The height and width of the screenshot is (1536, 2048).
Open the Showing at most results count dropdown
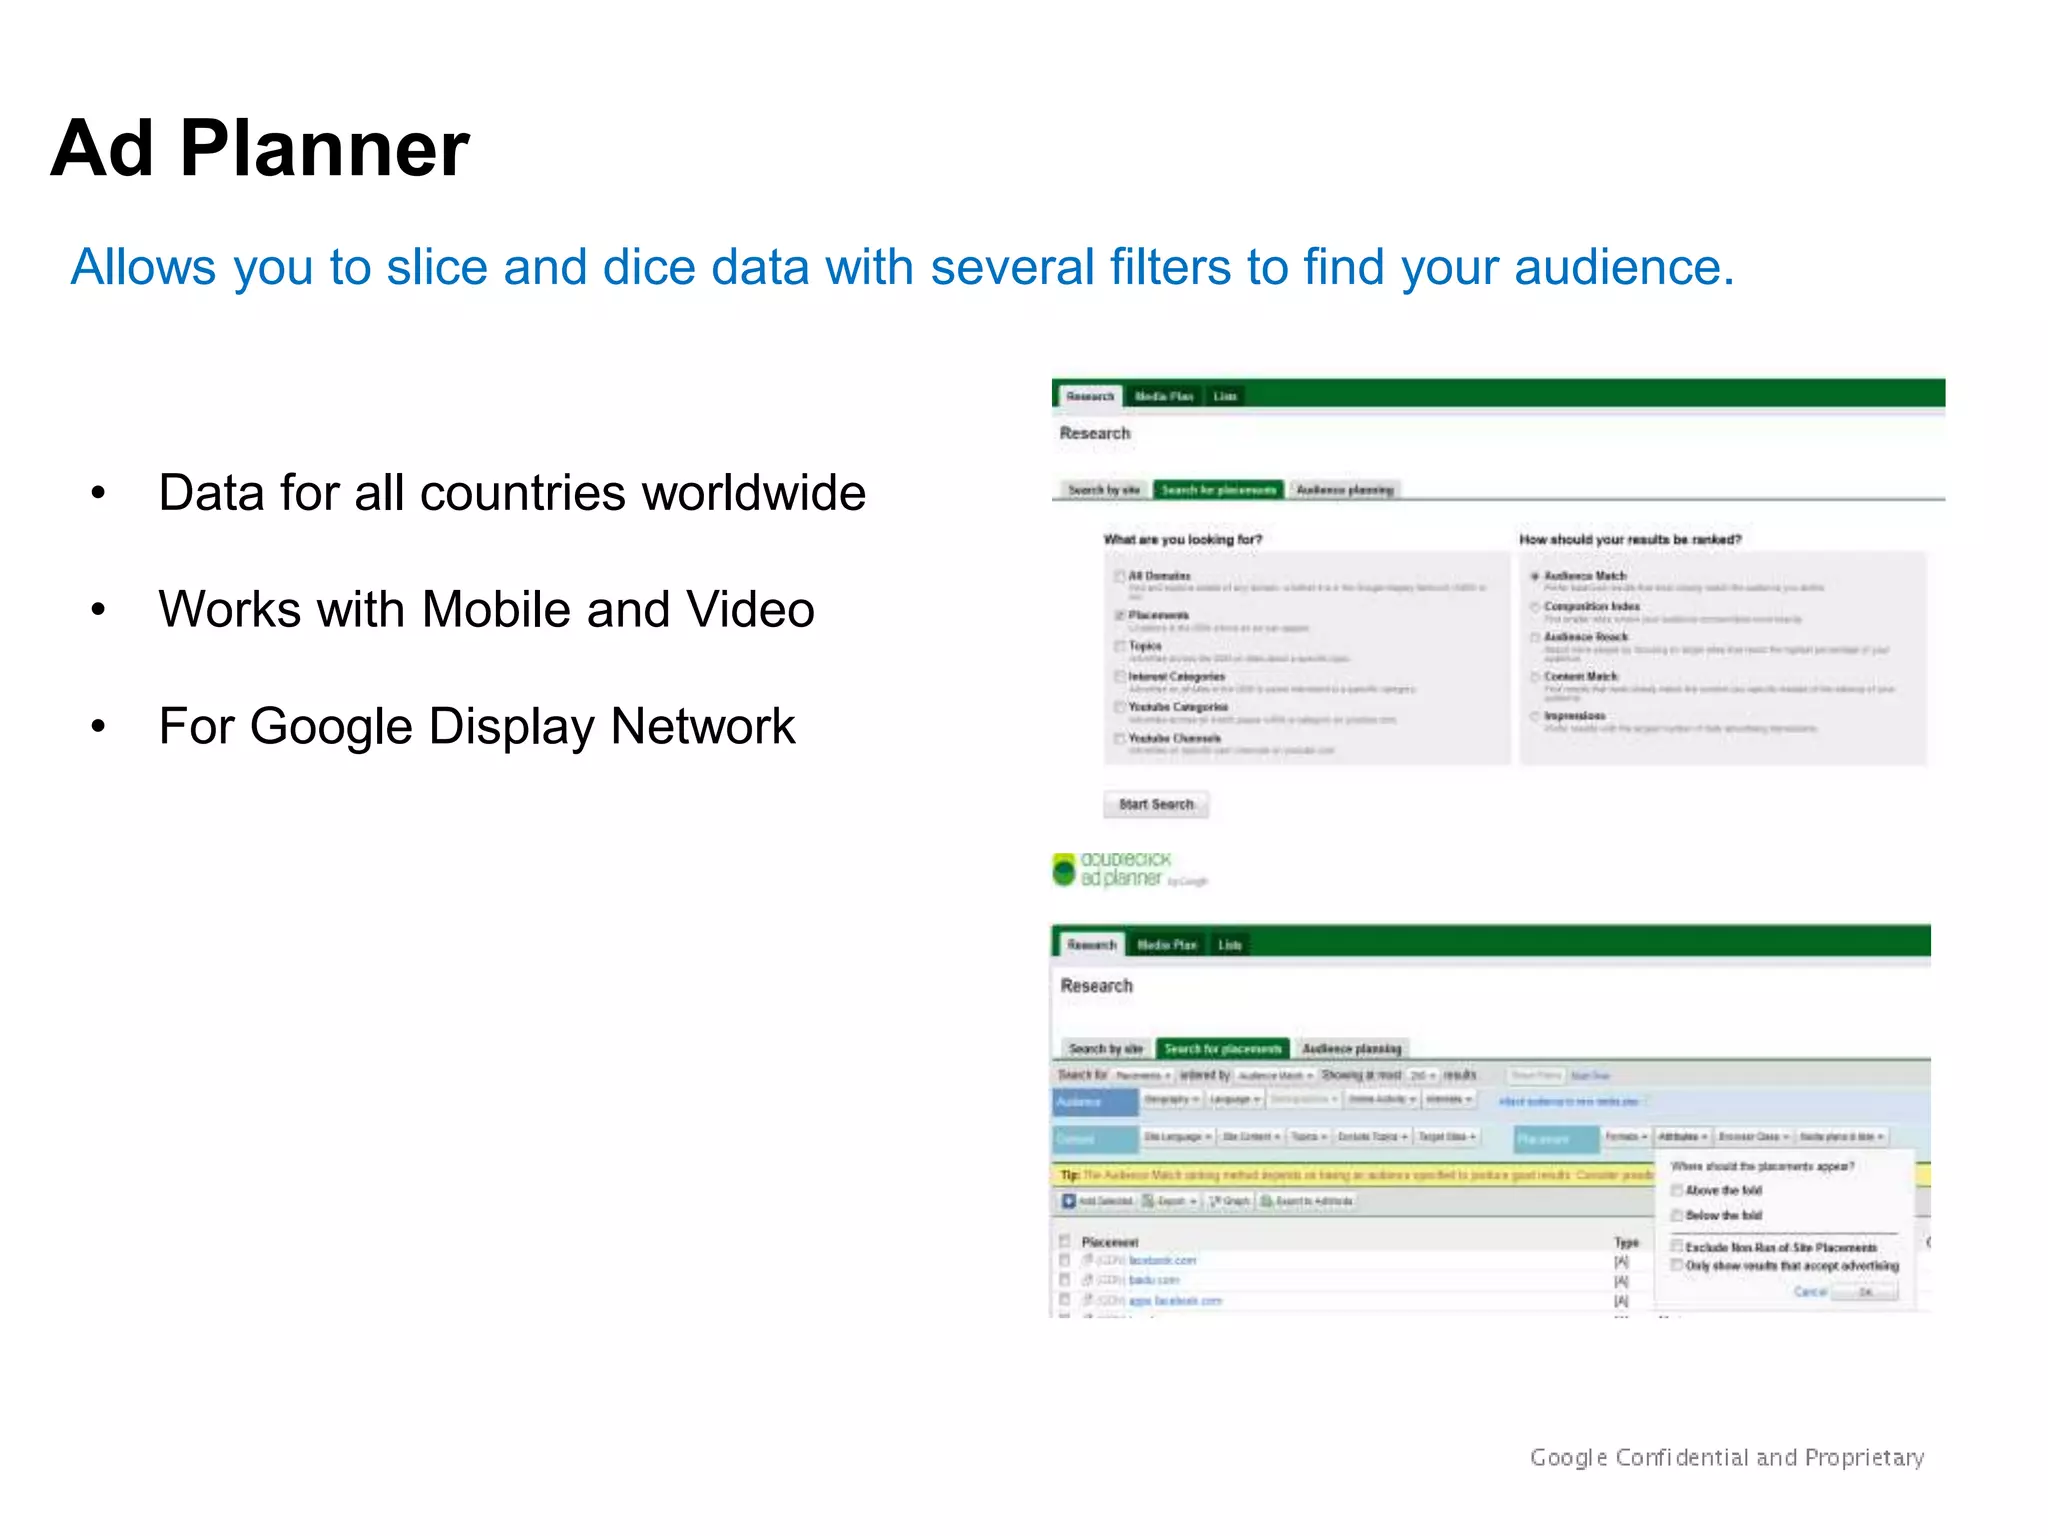(x=1423, y=1075)
